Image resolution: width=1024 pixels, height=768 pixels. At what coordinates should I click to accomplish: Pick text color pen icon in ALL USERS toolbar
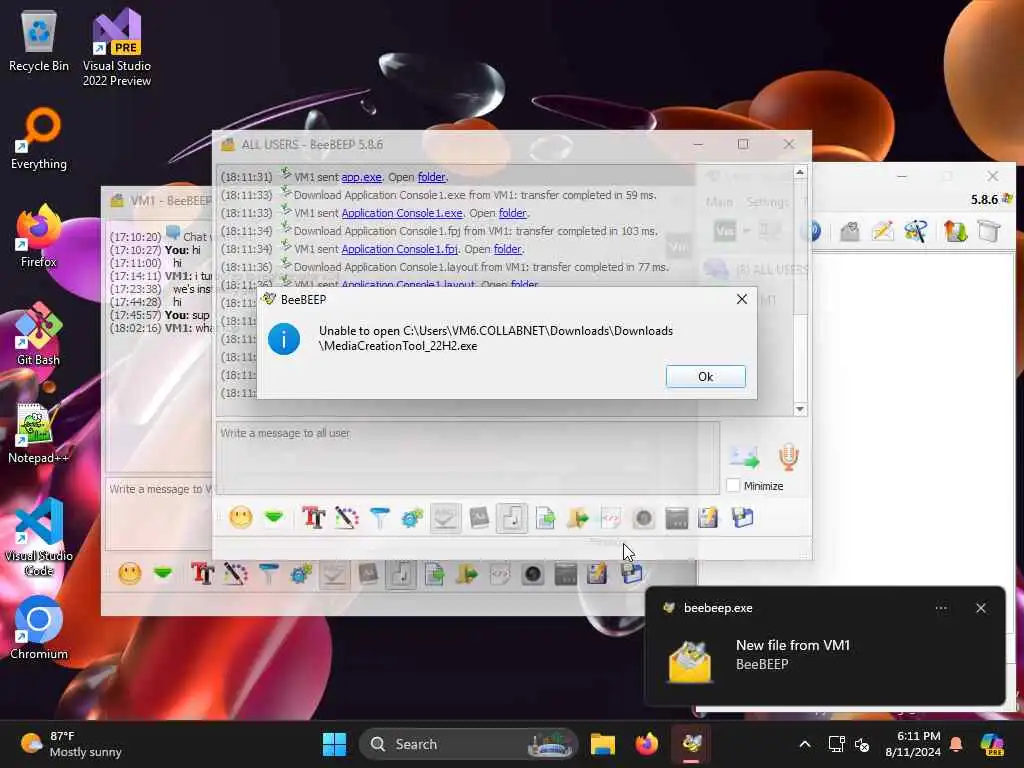coord(347,518)
